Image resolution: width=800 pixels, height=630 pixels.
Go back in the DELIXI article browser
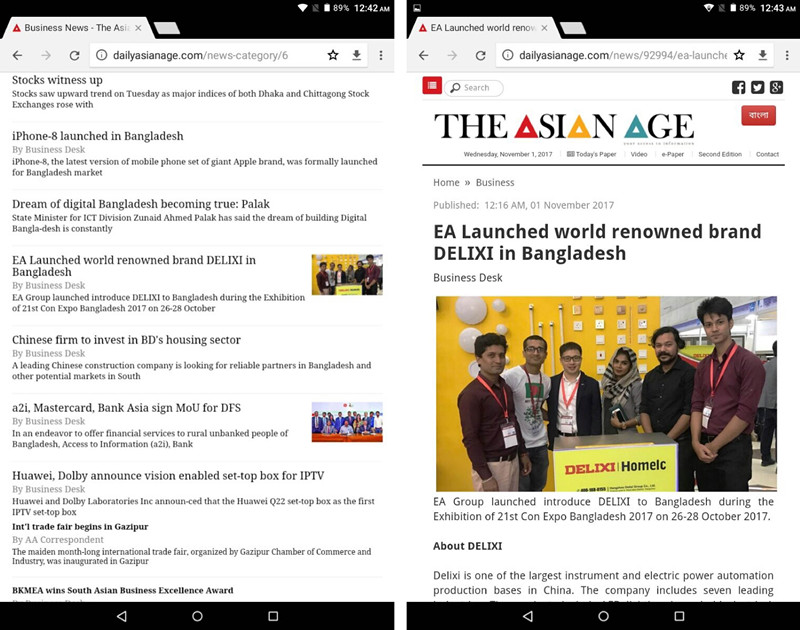coord(423,55)
